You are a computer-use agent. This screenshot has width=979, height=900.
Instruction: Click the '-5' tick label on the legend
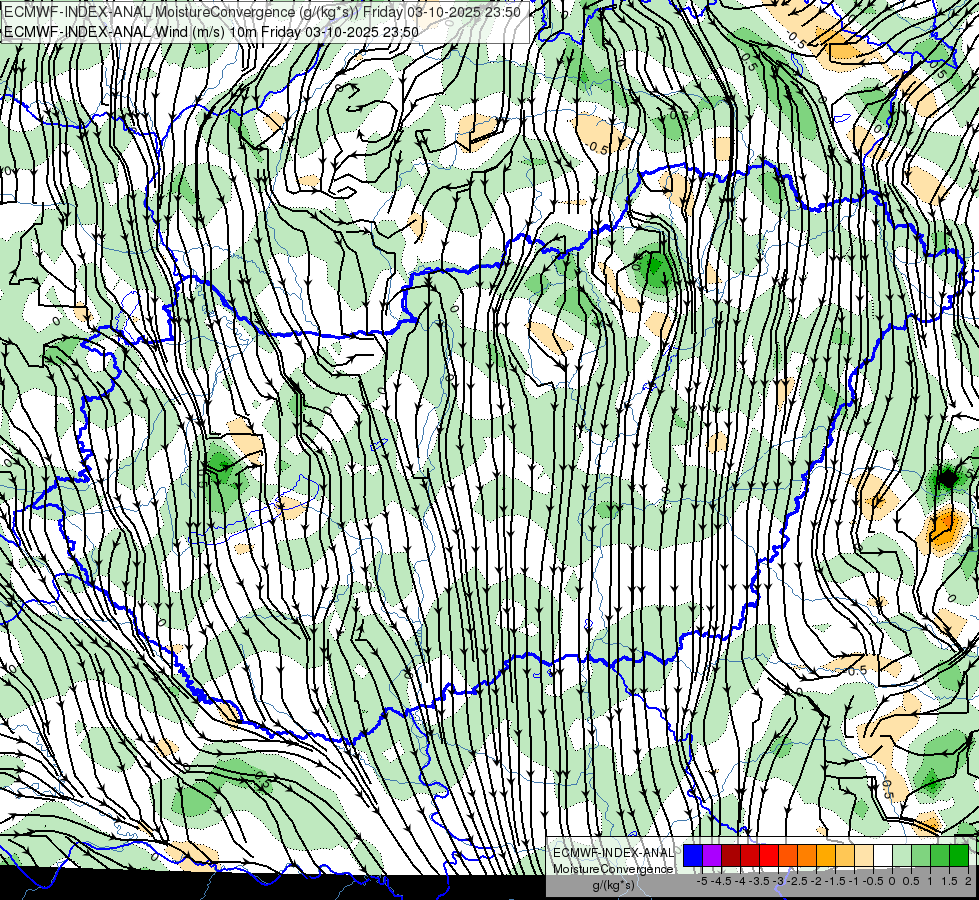pyautogui.click(x=702, y=881)
